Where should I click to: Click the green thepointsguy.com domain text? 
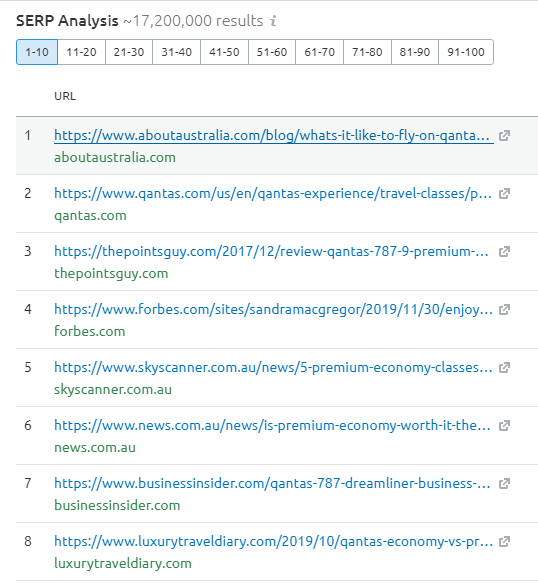pos(111,273)
